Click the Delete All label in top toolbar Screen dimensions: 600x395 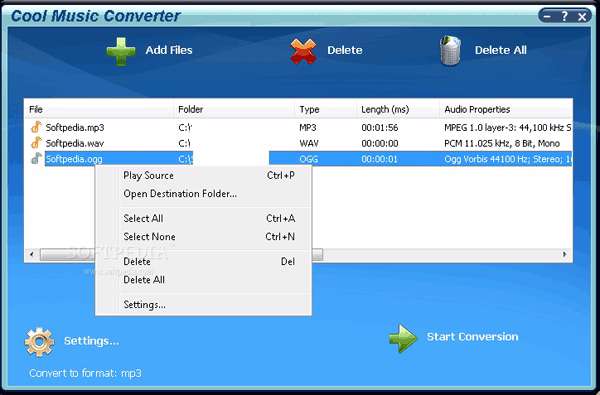pos(501,50)
